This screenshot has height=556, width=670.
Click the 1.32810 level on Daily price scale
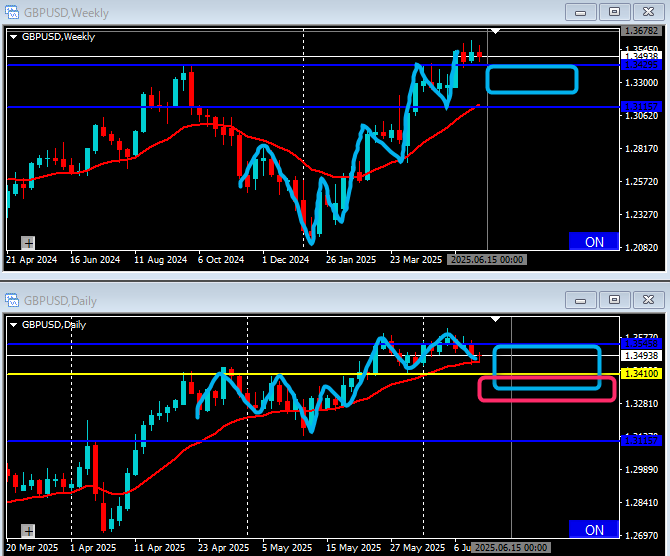[641, 404]
